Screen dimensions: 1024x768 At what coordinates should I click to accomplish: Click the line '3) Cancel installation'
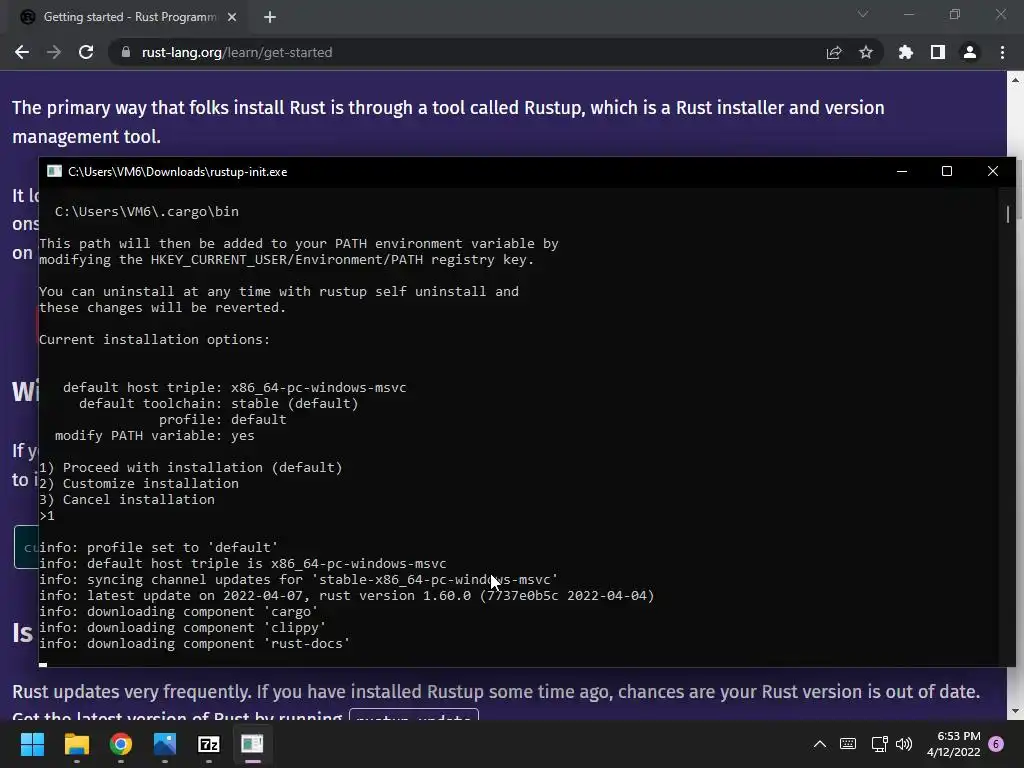tap(127, 500)
